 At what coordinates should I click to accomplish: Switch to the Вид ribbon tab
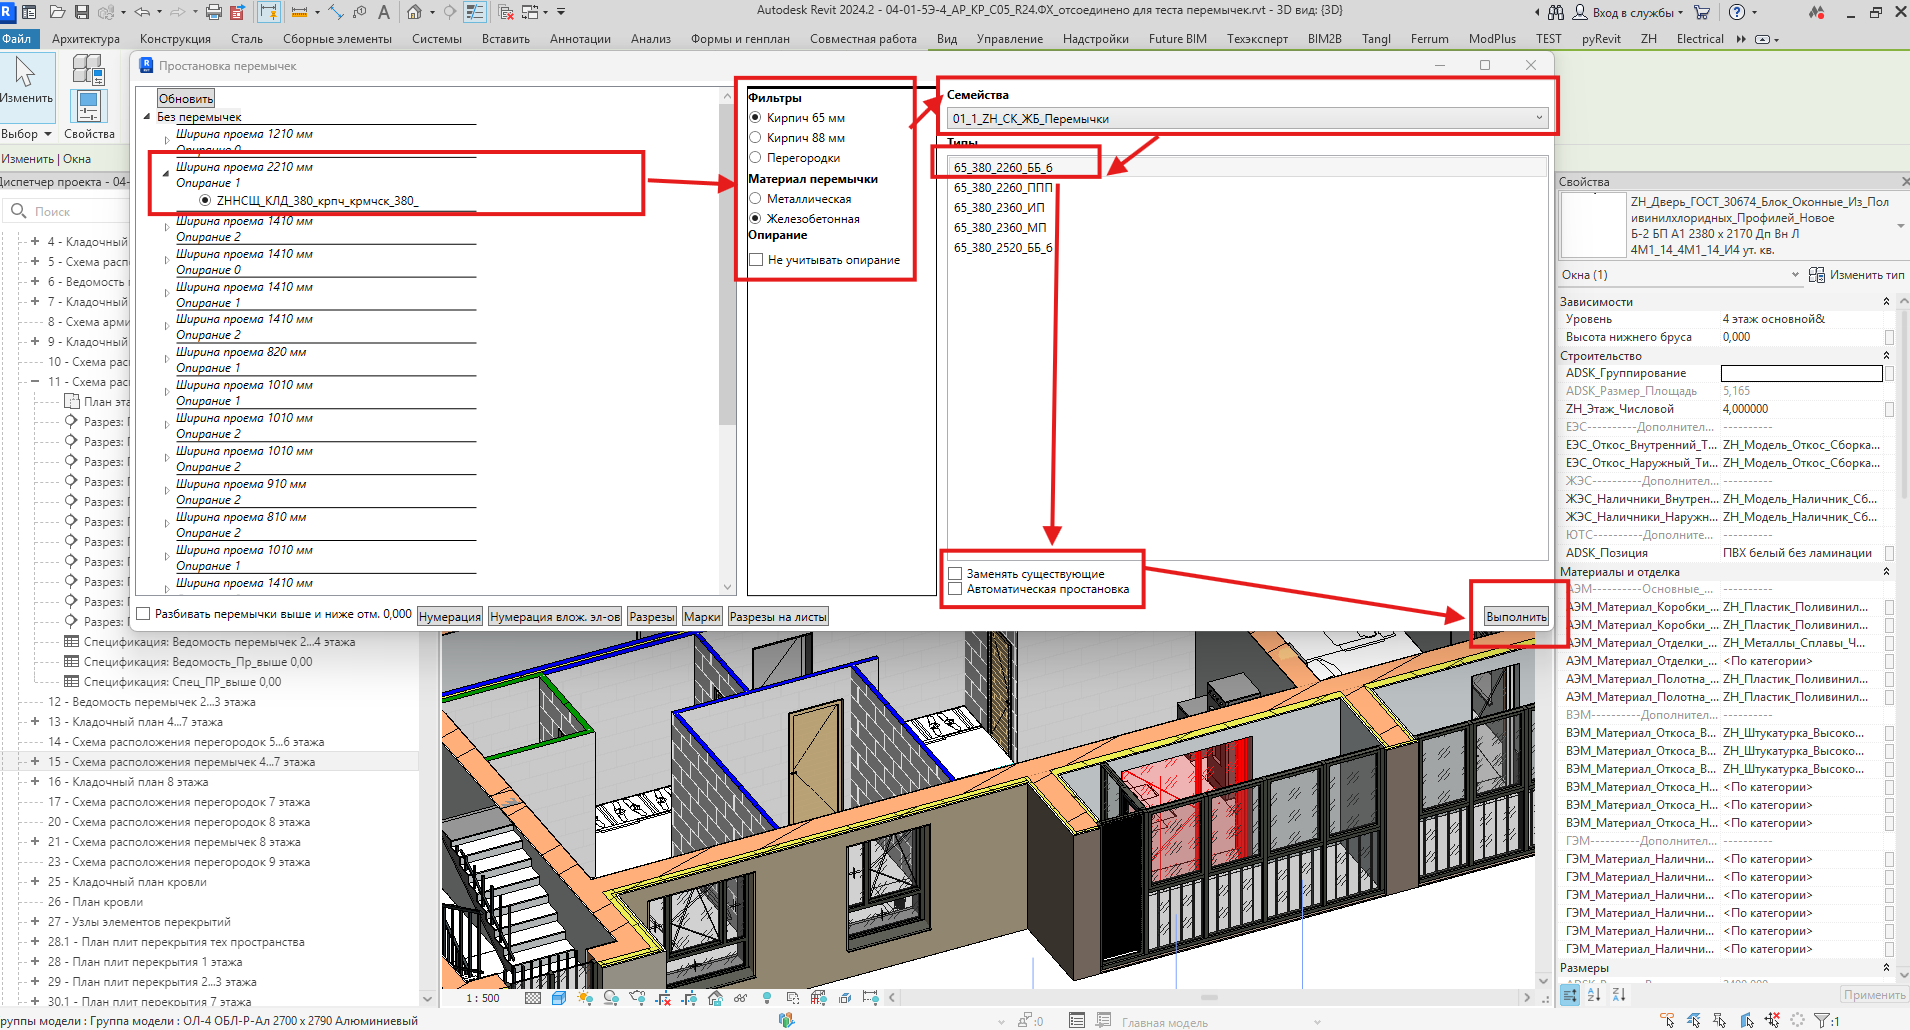pos(946,39)
